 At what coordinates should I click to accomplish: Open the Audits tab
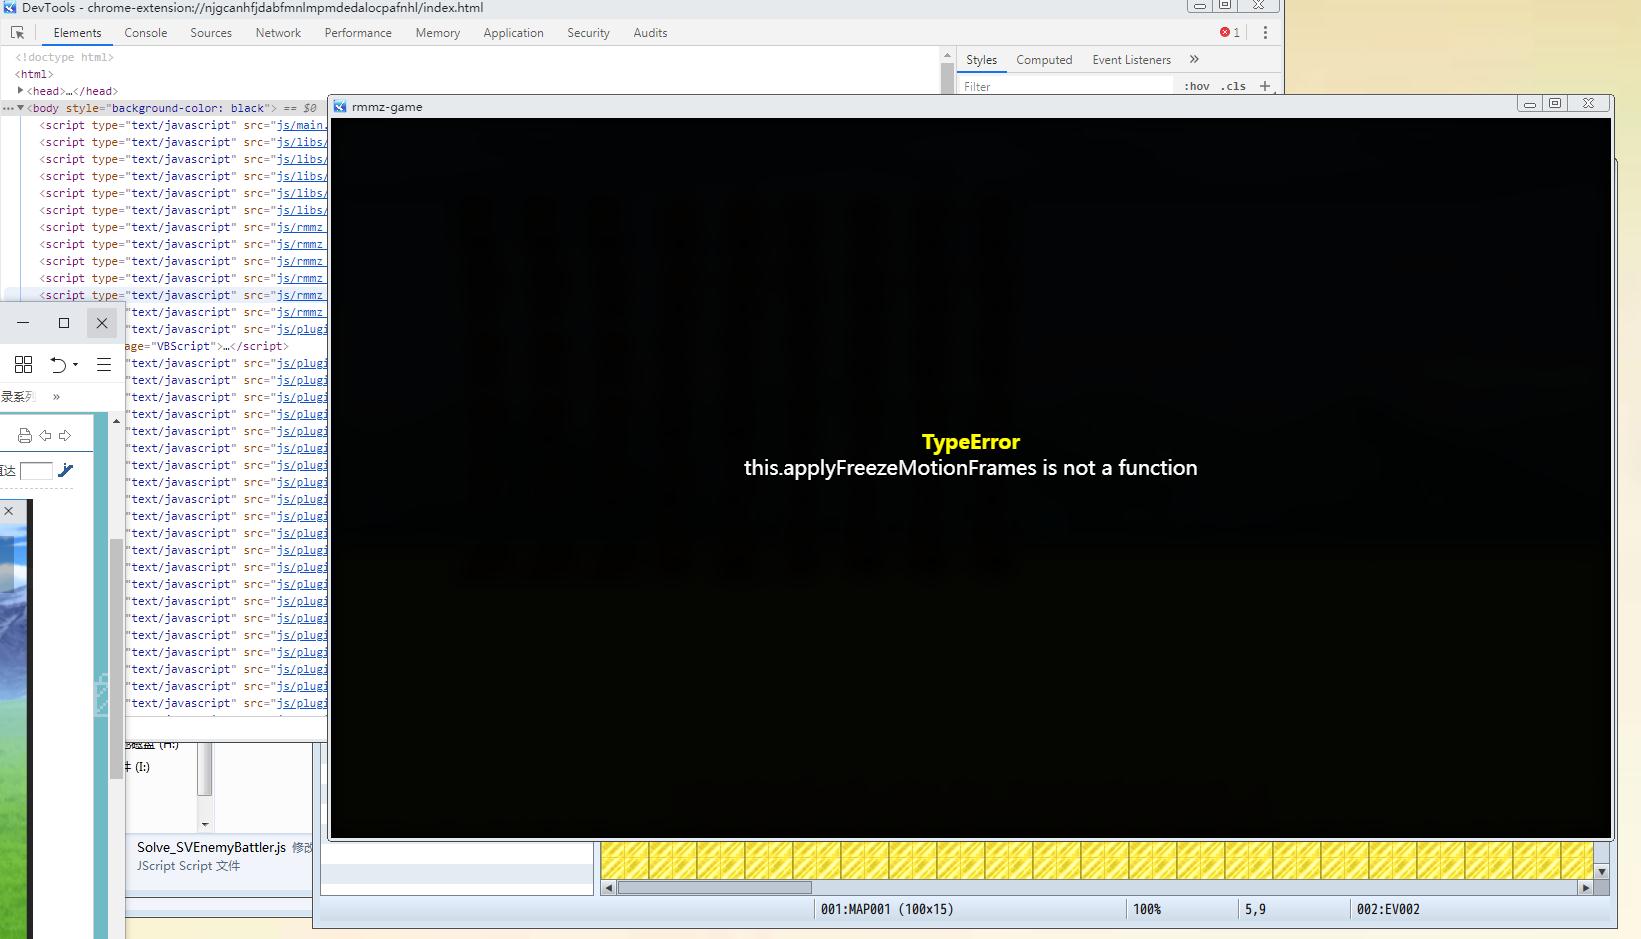[x=650, y=33]
